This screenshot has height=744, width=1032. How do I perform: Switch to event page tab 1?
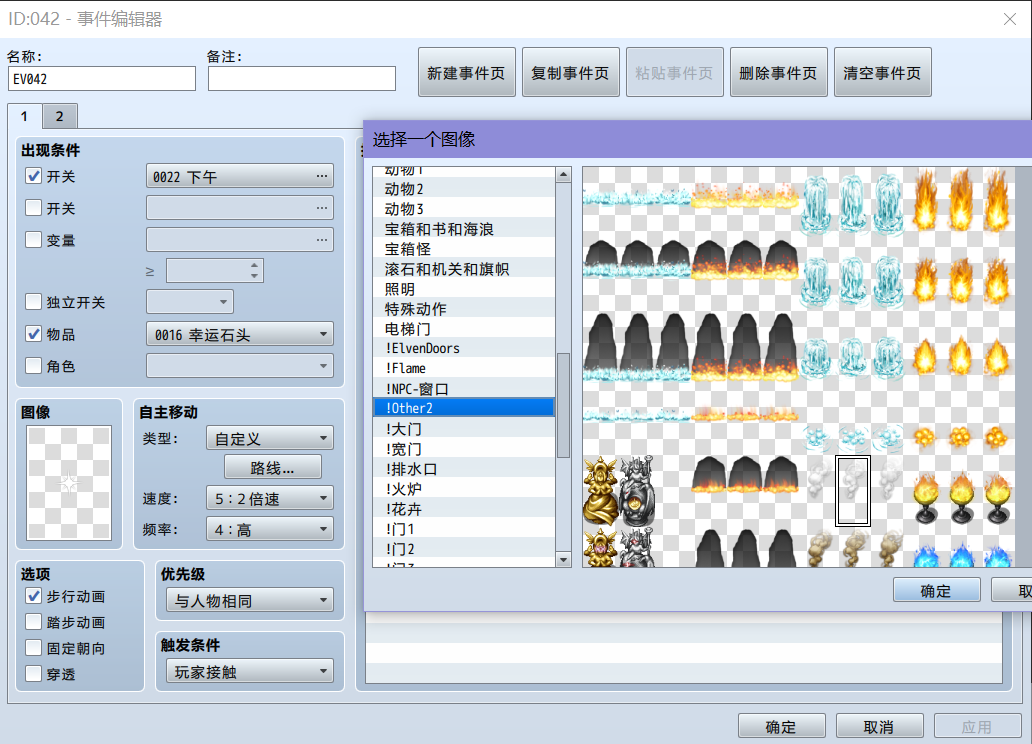click(x=25, y=116)
